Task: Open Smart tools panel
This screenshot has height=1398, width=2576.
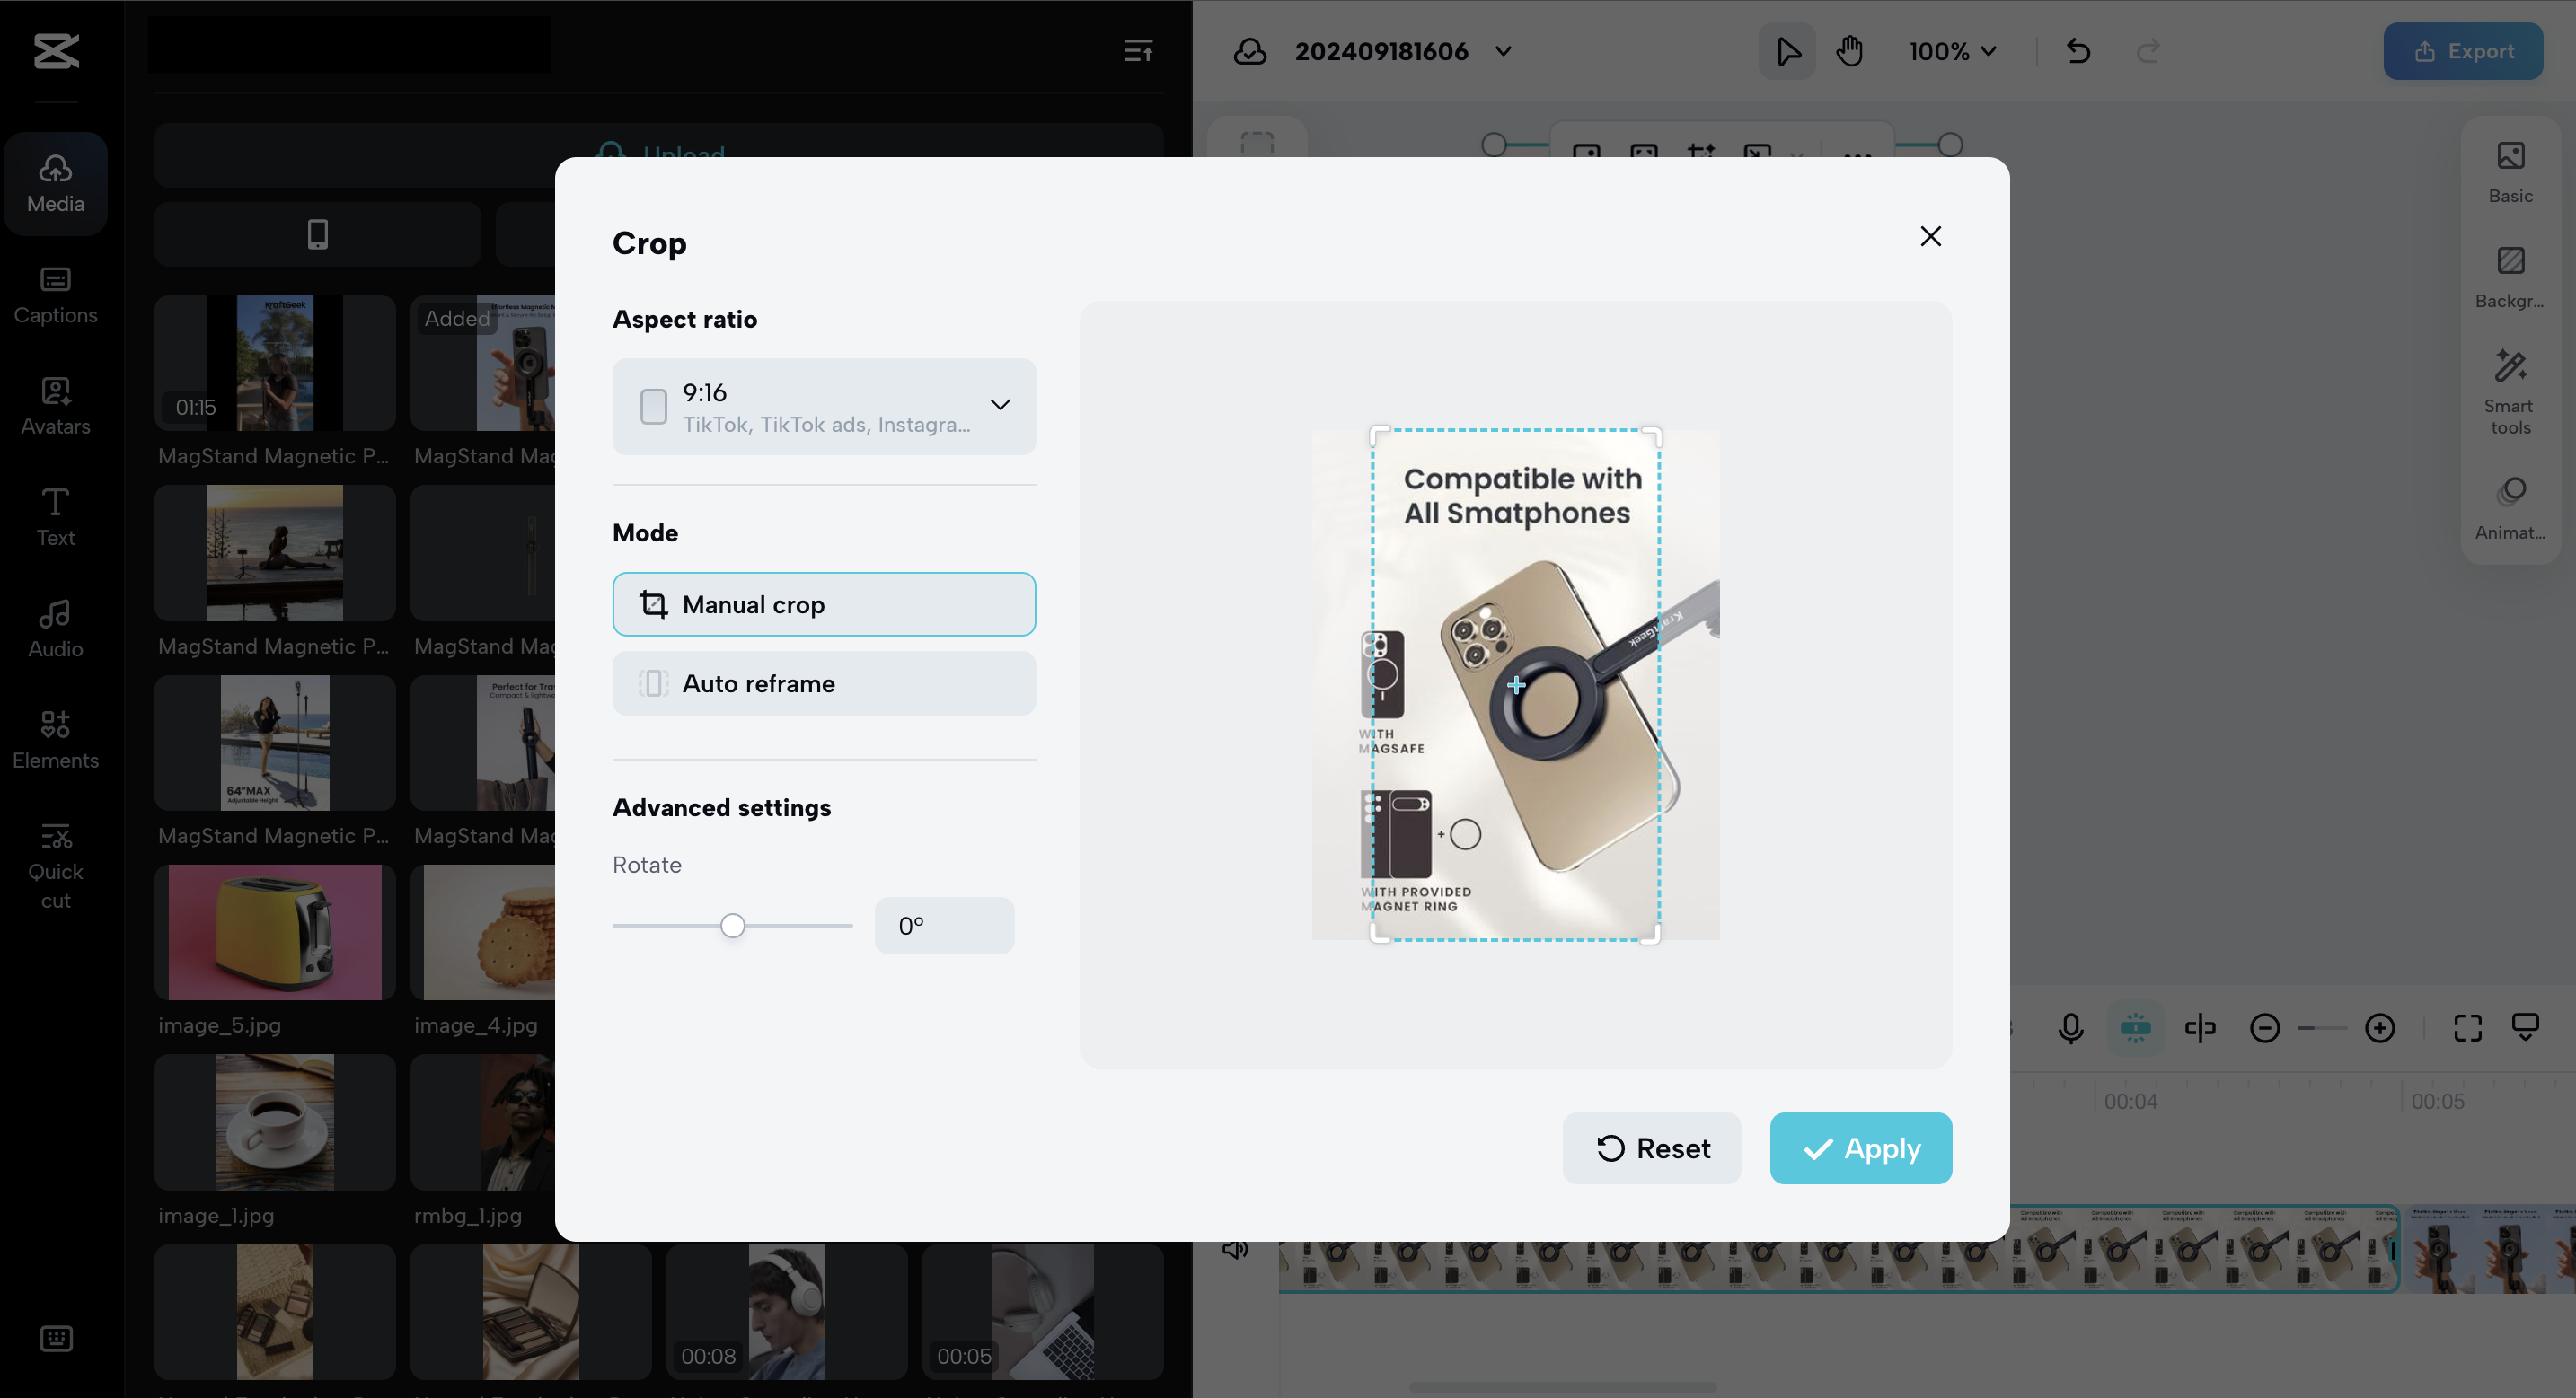Action: pos(2509,392)
